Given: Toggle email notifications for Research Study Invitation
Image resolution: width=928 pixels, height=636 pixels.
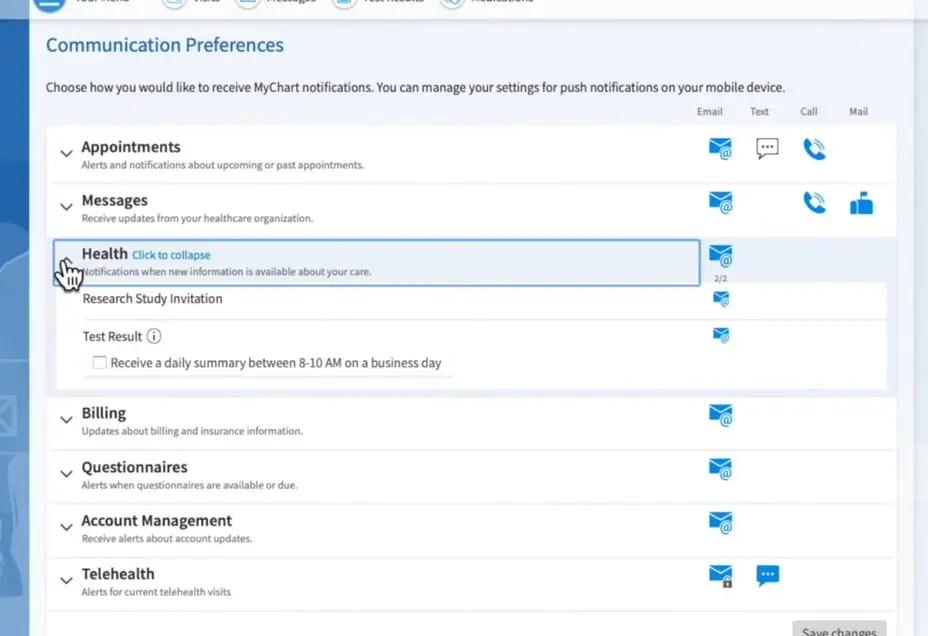Looking at the screenshot, I should (721, 298).
